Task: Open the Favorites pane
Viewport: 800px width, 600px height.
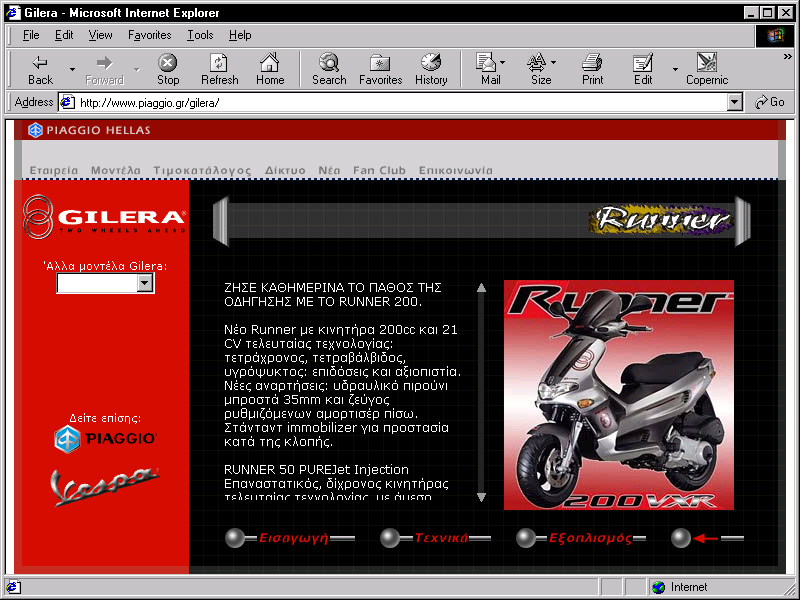Action: tap(381, 69)
